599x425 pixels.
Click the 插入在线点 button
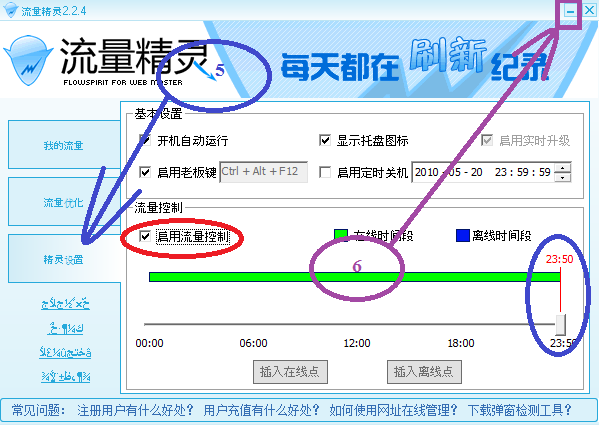(x=290, y=372)
